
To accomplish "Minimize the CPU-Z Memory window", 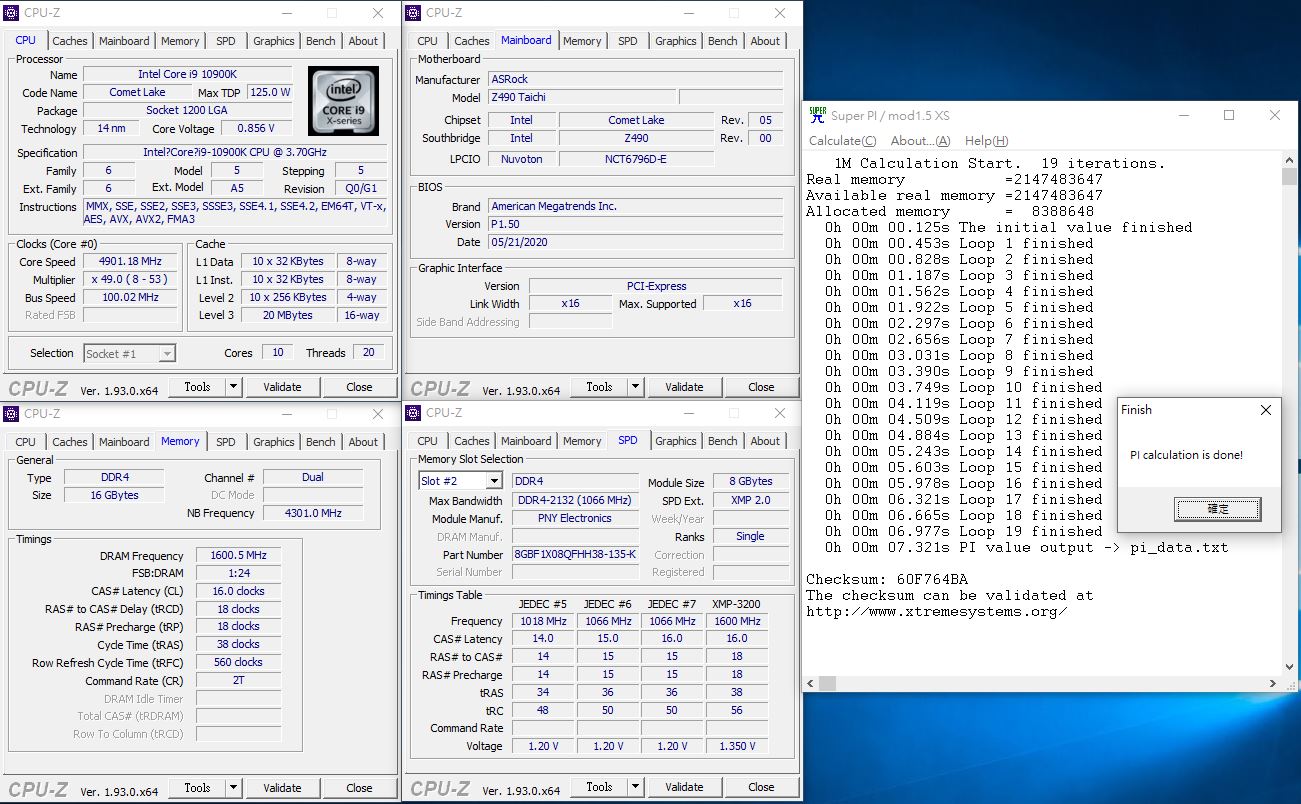I will point(285,413).
